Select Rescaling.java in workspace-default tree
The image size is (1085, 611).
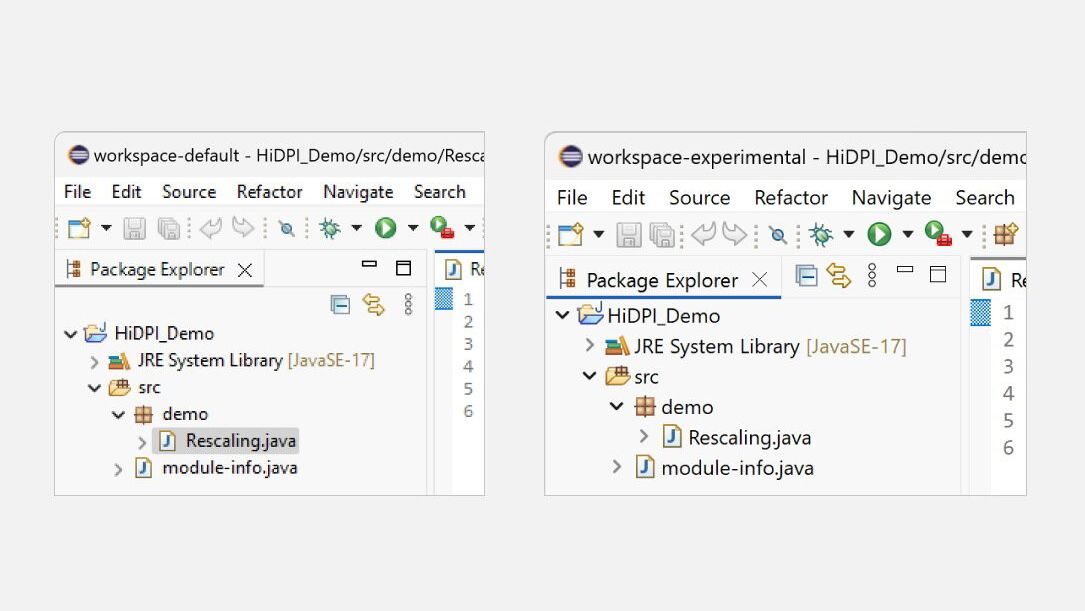[228, 441]
